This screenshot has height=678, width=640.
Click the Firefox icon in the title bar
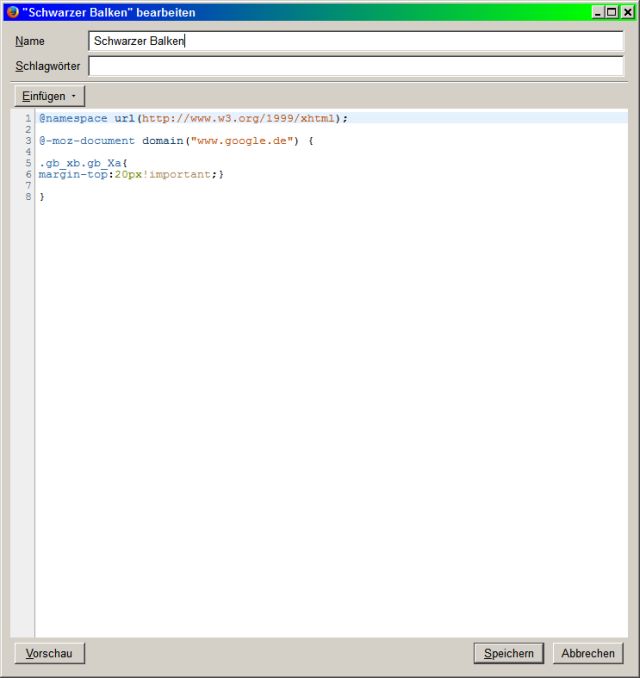pos(12,12)
